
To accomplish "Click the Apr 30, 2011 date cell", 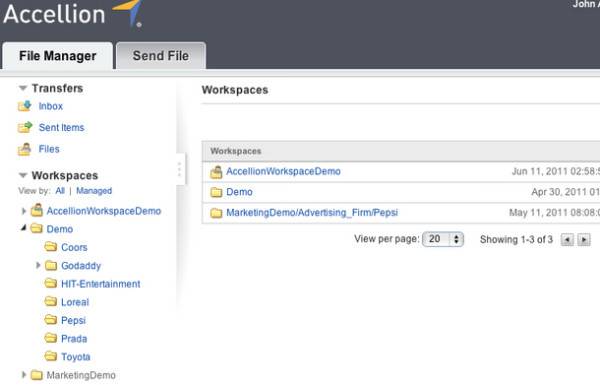I will 566,192.
